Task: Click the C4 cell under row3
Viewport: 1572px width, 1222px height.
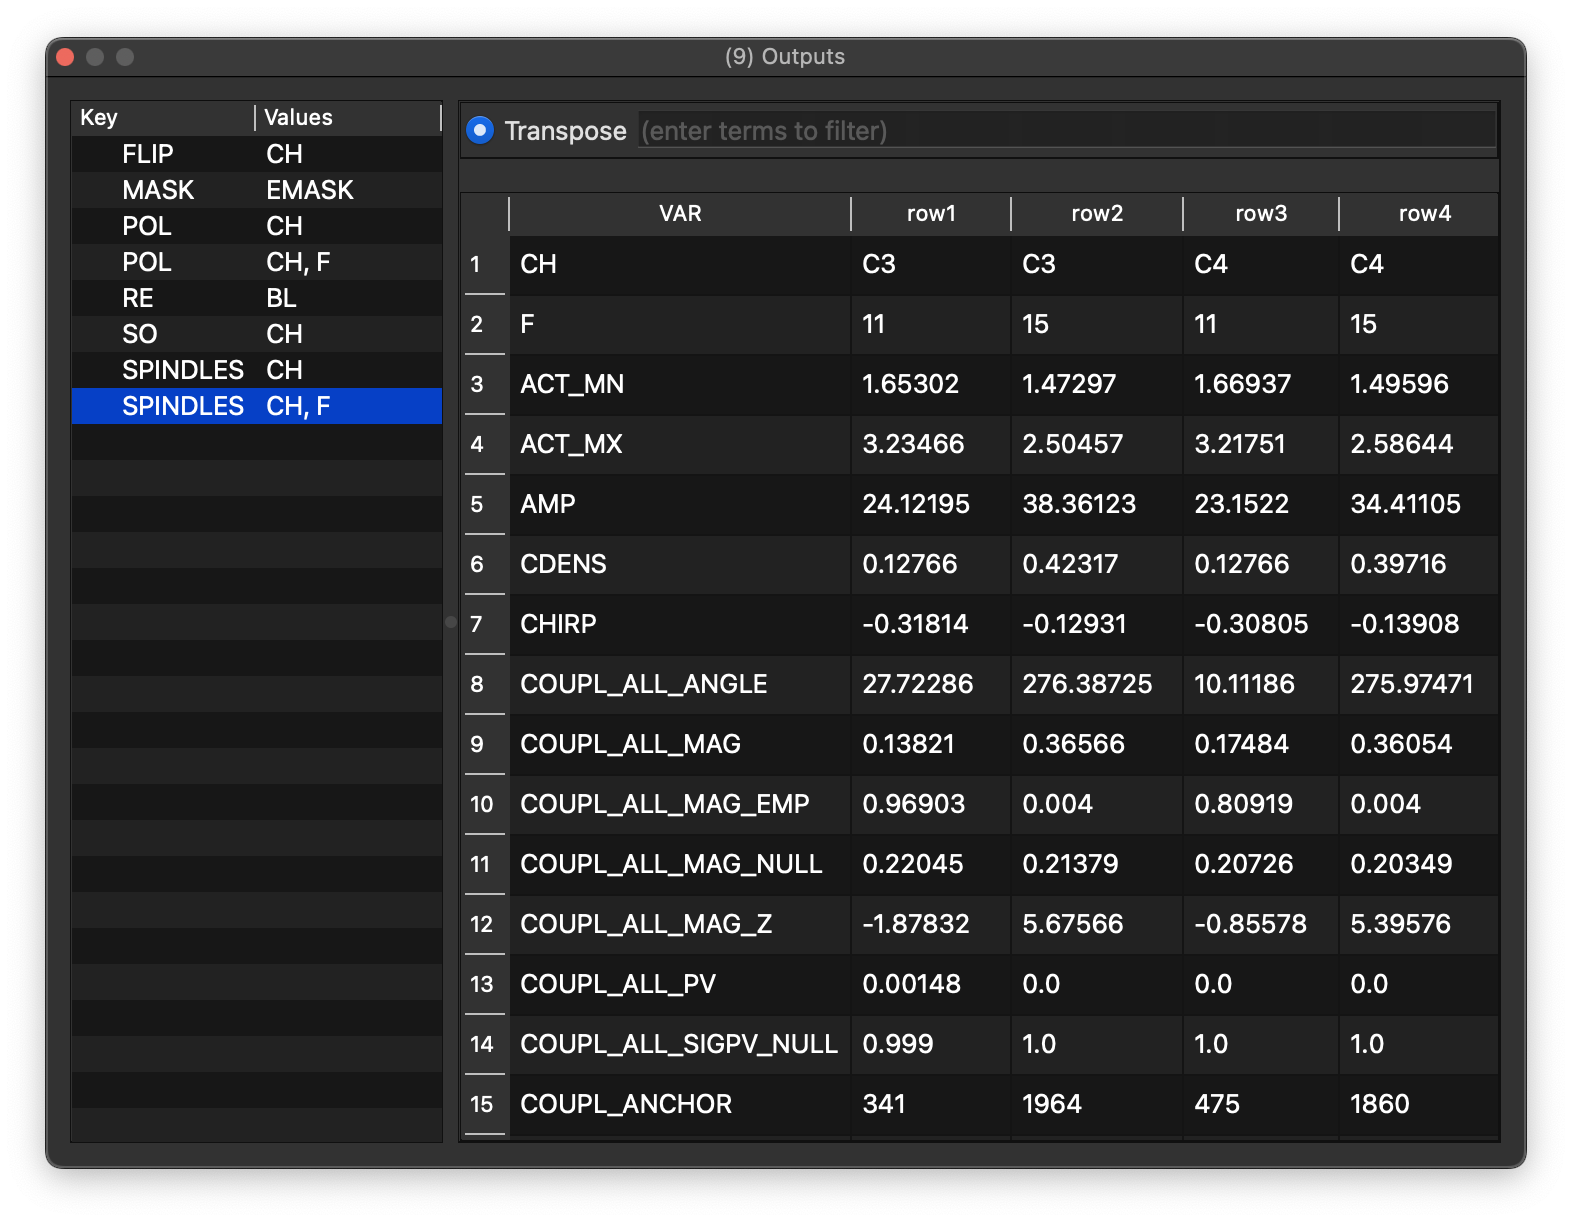Action: pyautogui.click(x=1261, y=265)
